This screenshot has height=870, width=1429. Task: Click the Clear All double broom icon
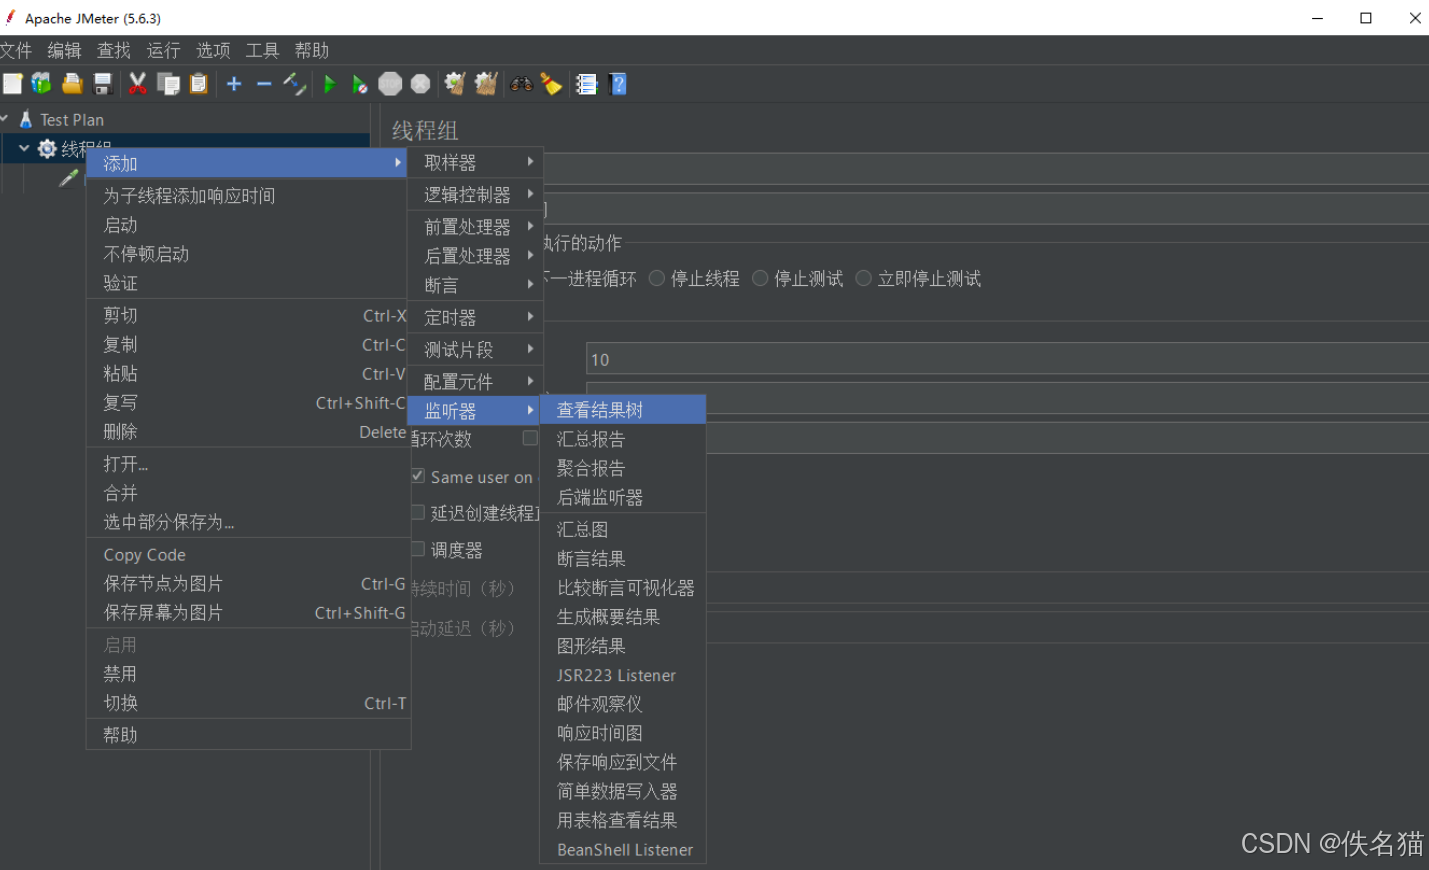[x=486, y=84]
